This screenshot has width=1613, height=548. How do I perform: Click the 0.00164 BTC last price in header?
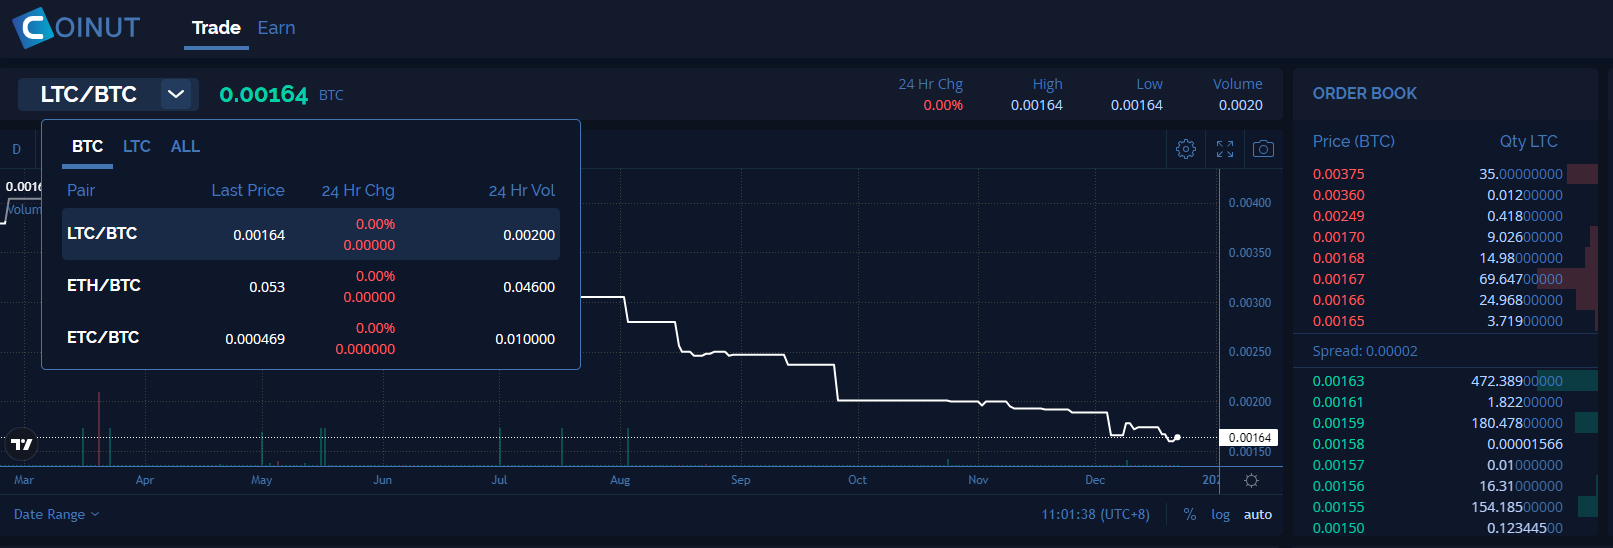tap(281, 94)
